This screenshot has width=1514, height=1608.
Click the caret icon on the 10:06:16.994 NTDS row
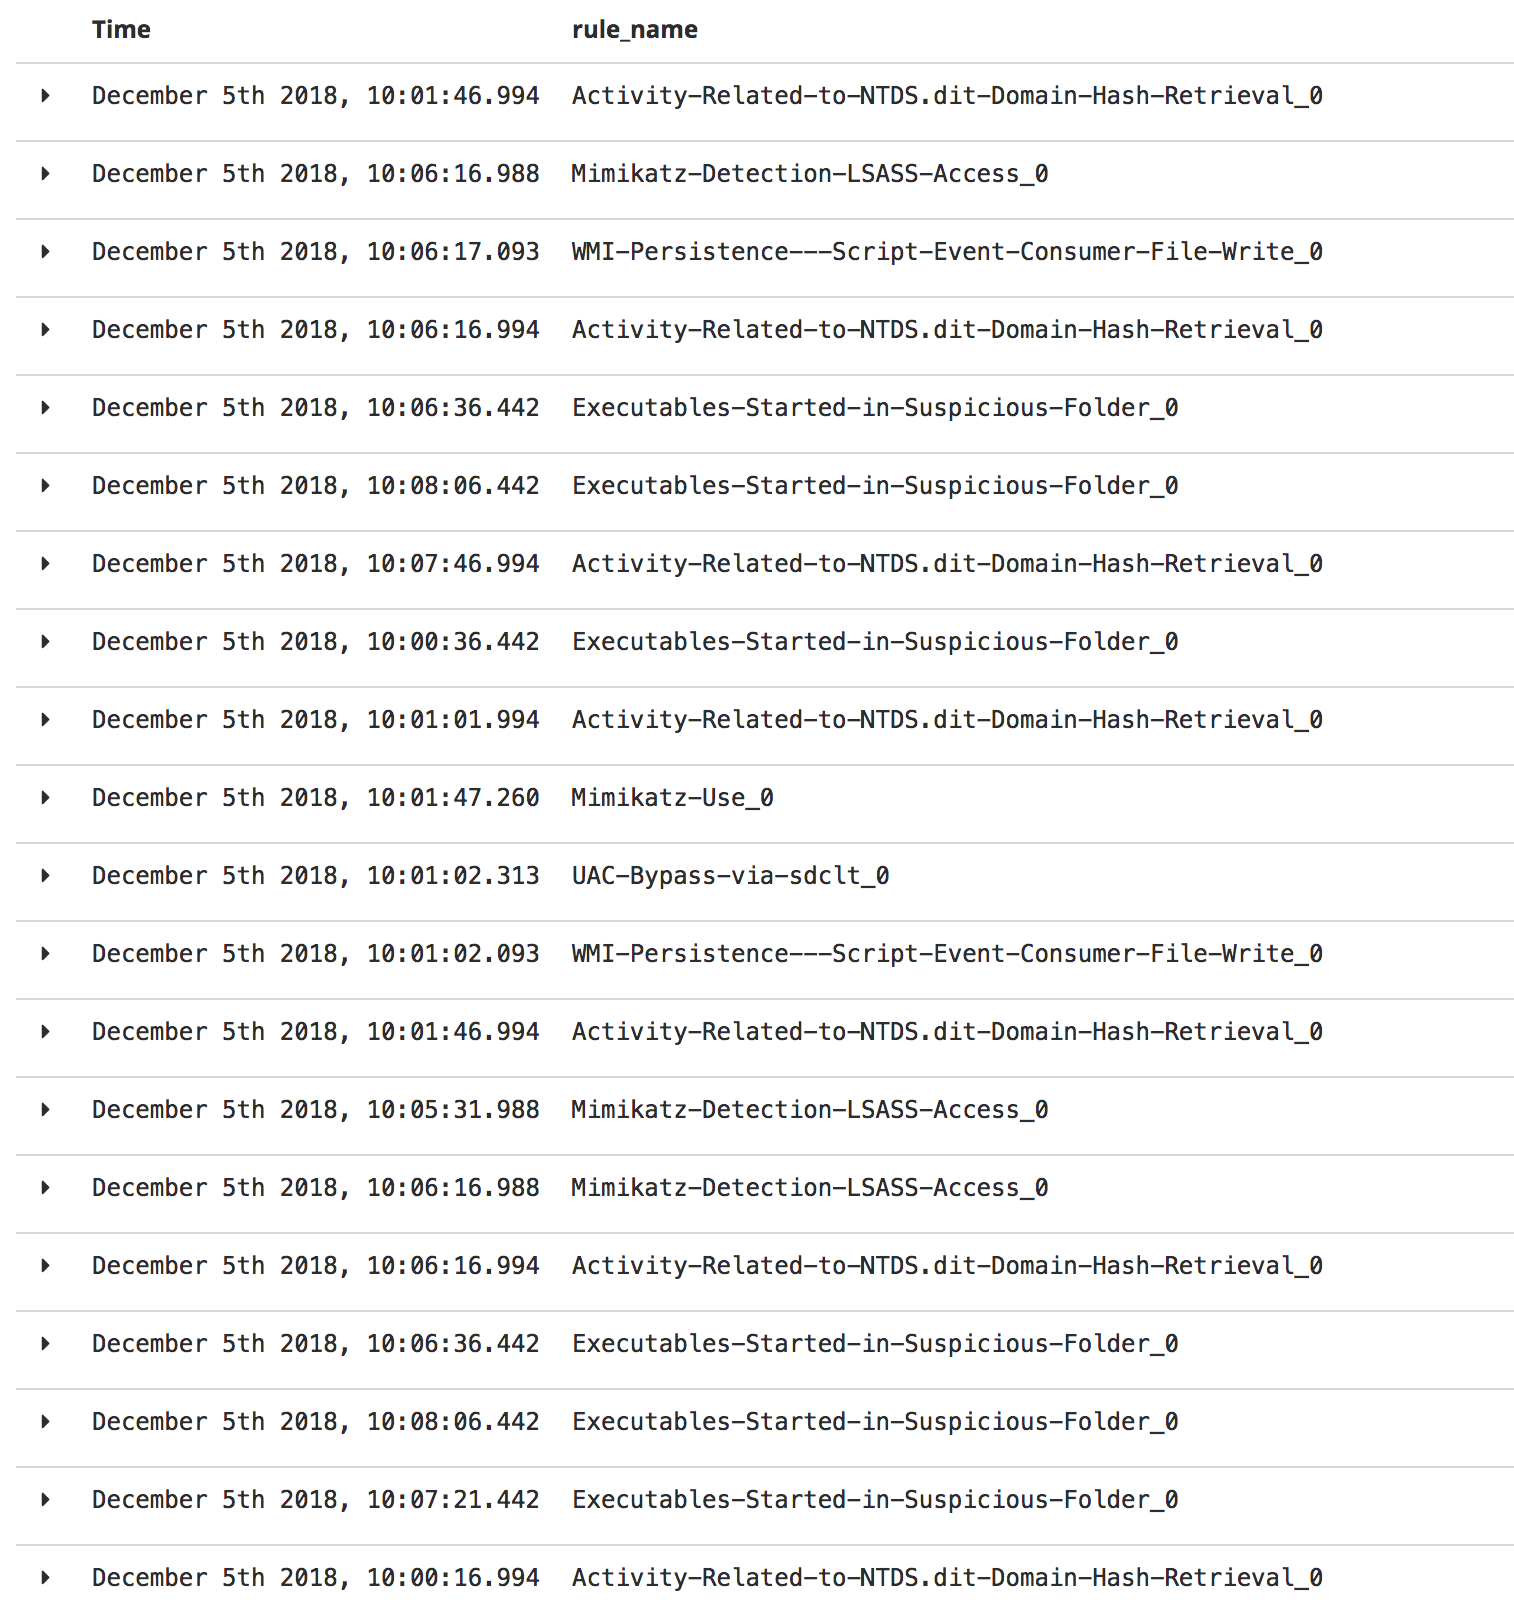45,329
